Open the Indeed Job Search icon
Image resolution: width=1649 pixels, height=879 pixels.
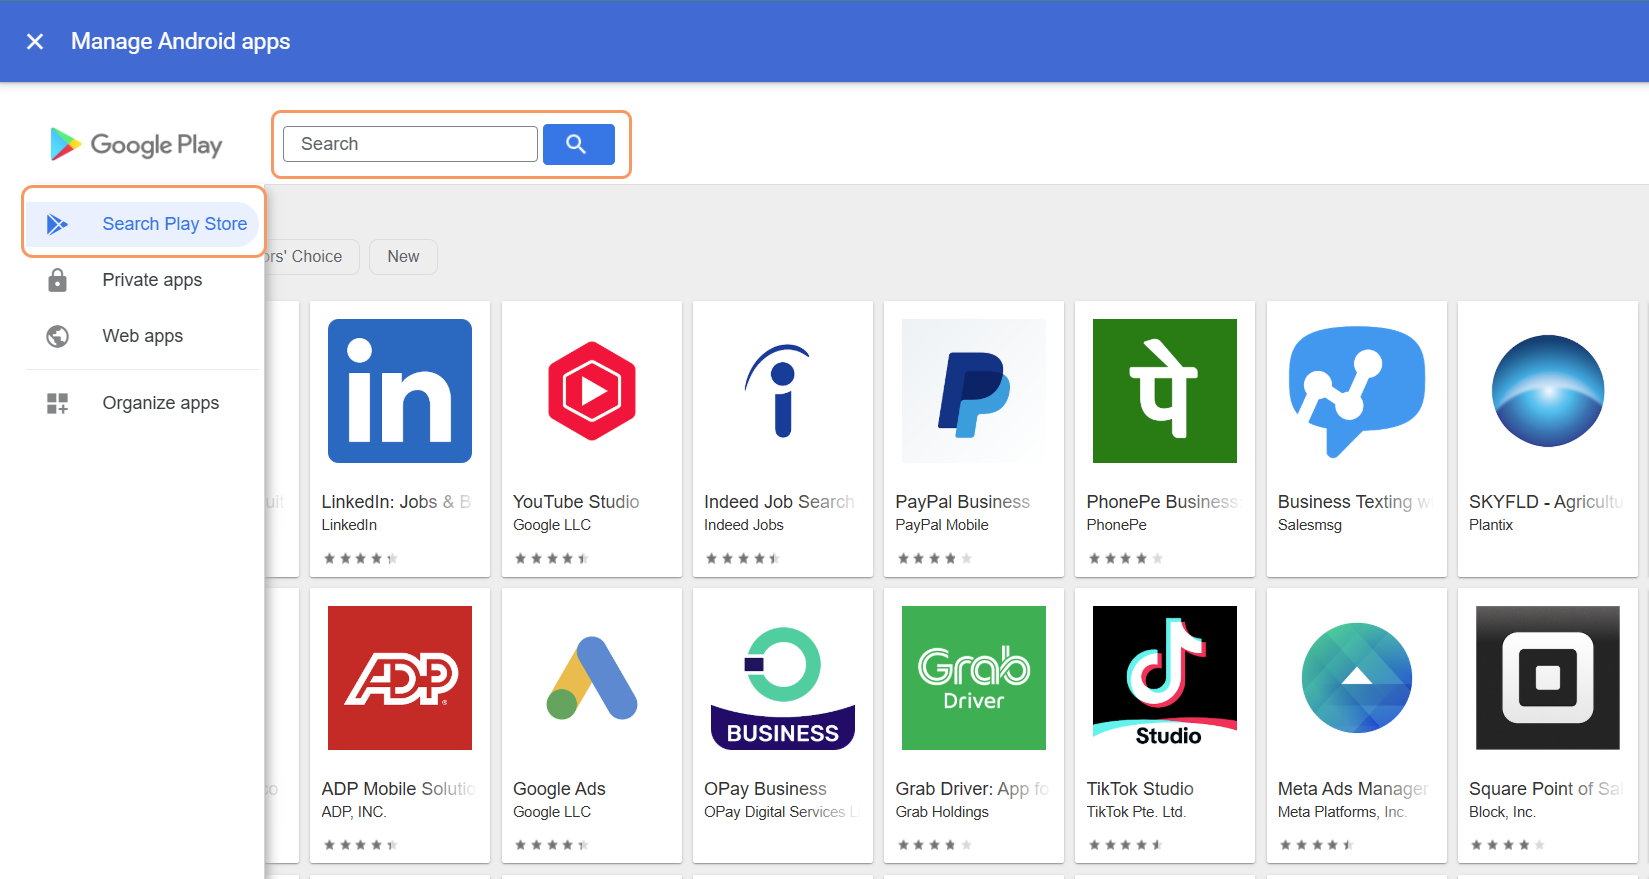(x=782, y=391)
